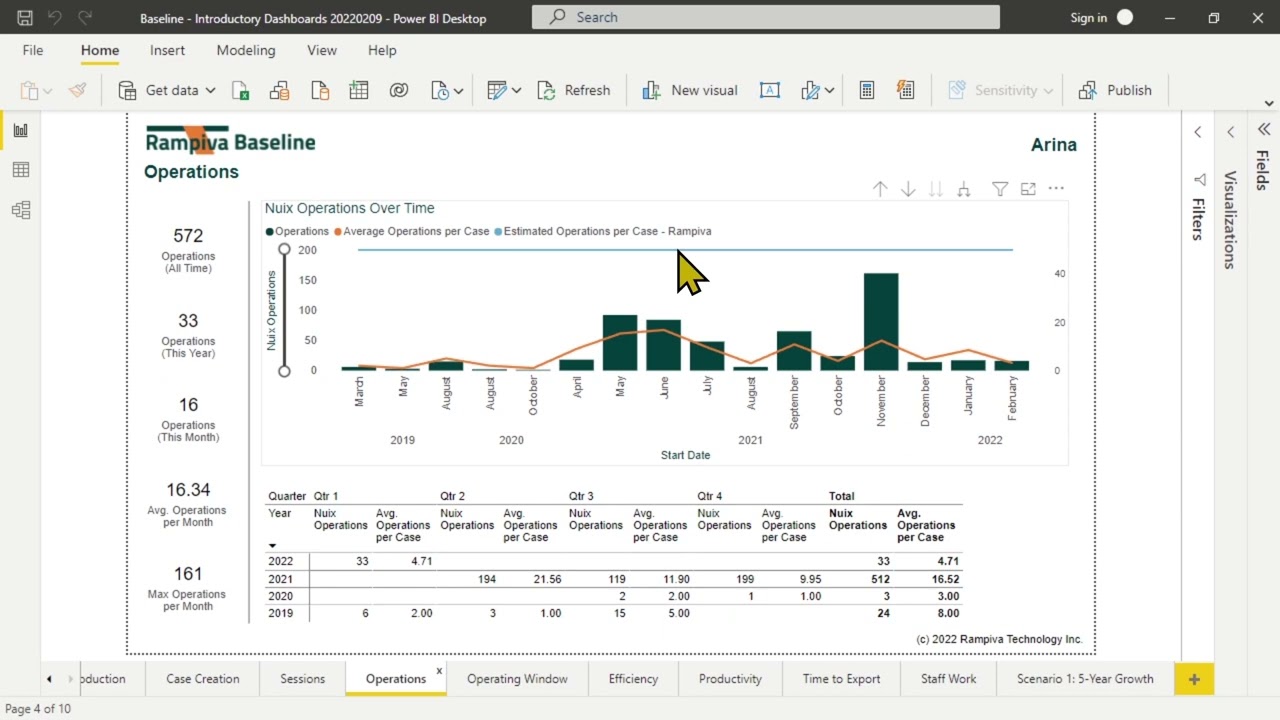Image resolution: width=1280 pixels, height=720 pixels.
Task: Click the Average Operations per Case legend
Action: point(411,231)
